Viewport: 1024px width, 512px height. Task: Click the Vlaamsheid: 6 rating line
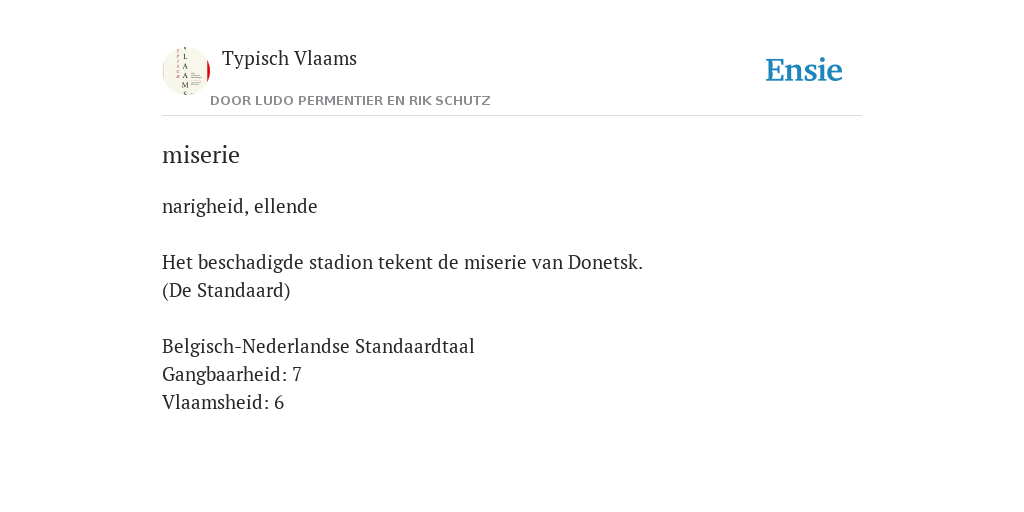tap(223, 402)
